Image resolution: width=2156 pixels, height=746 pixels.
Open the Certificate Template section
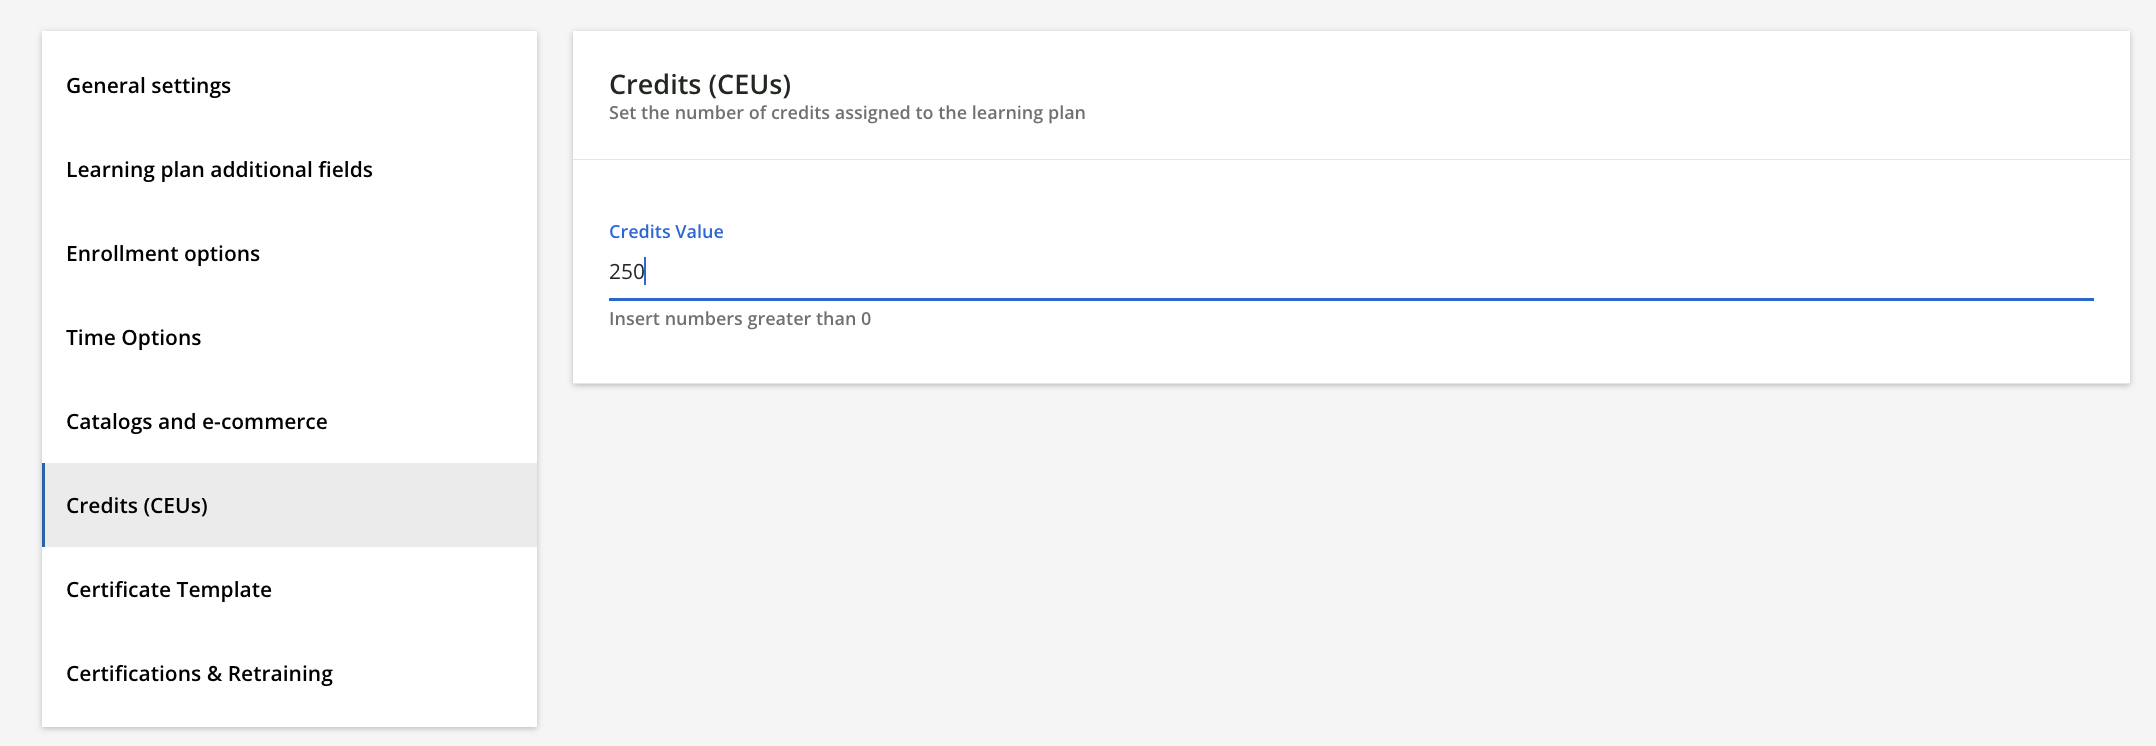coord(289,590)
